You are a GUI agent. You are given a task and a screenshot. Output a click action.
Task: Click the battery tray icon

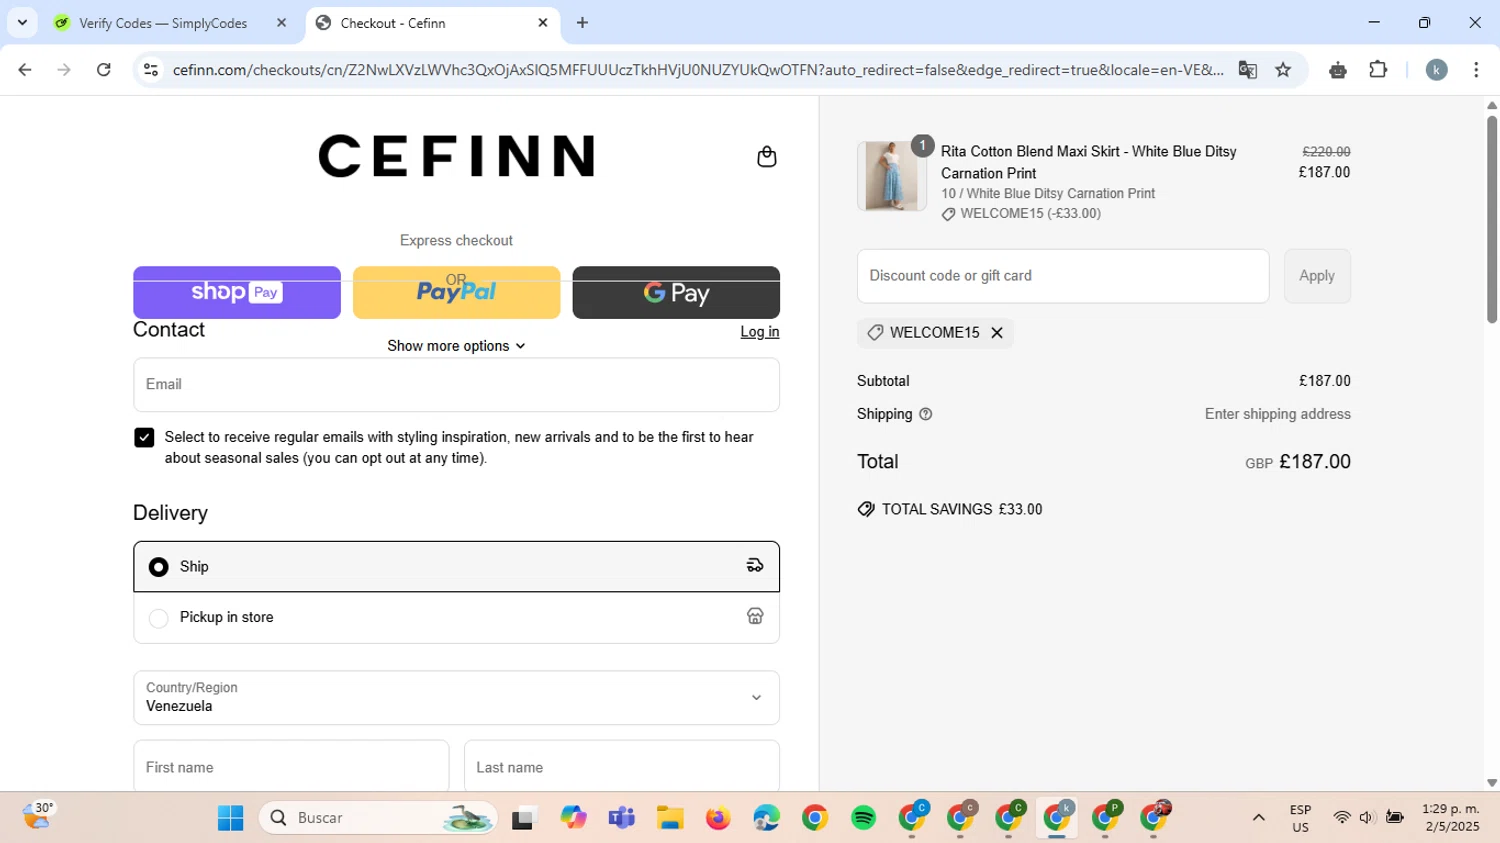(x=1395, y=818)
